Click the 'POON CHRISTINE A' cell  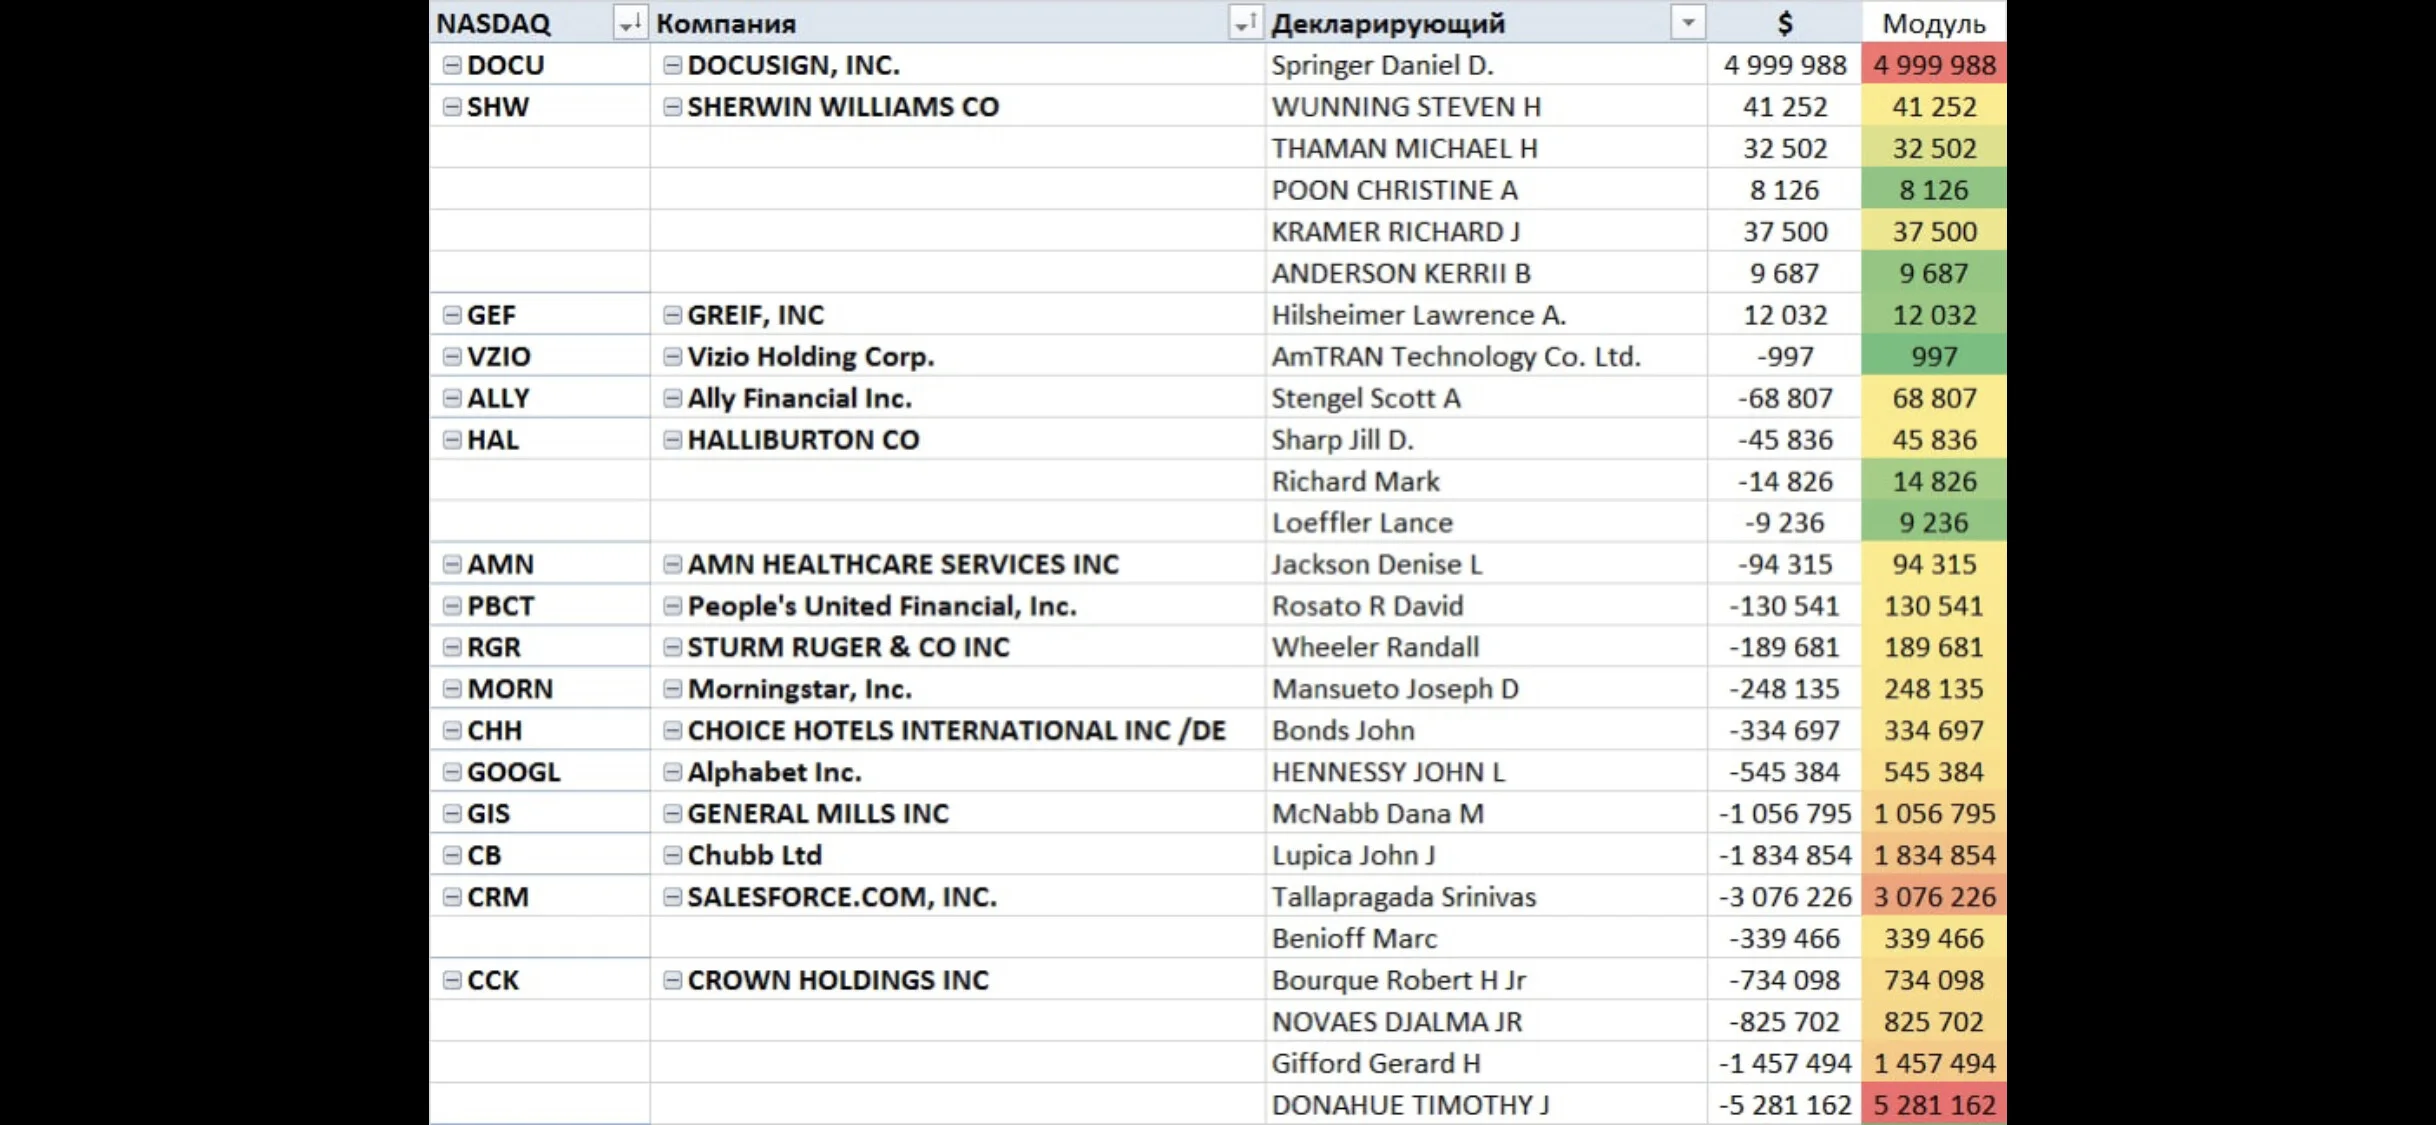click(1486, 190)
